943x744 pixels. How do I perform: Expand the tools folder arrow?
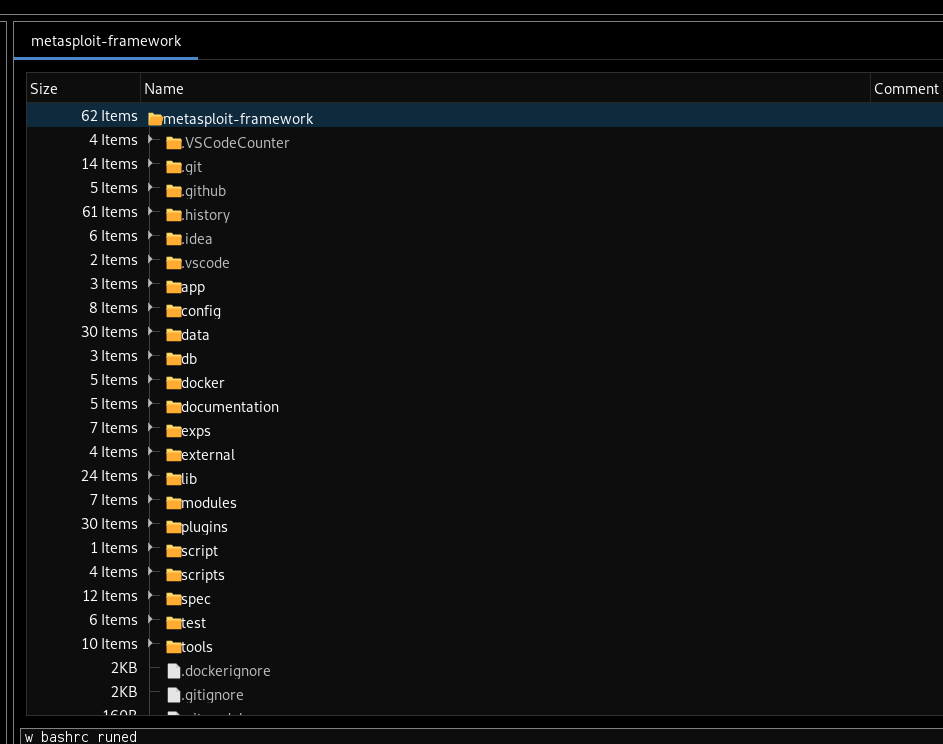coord(150,643)
